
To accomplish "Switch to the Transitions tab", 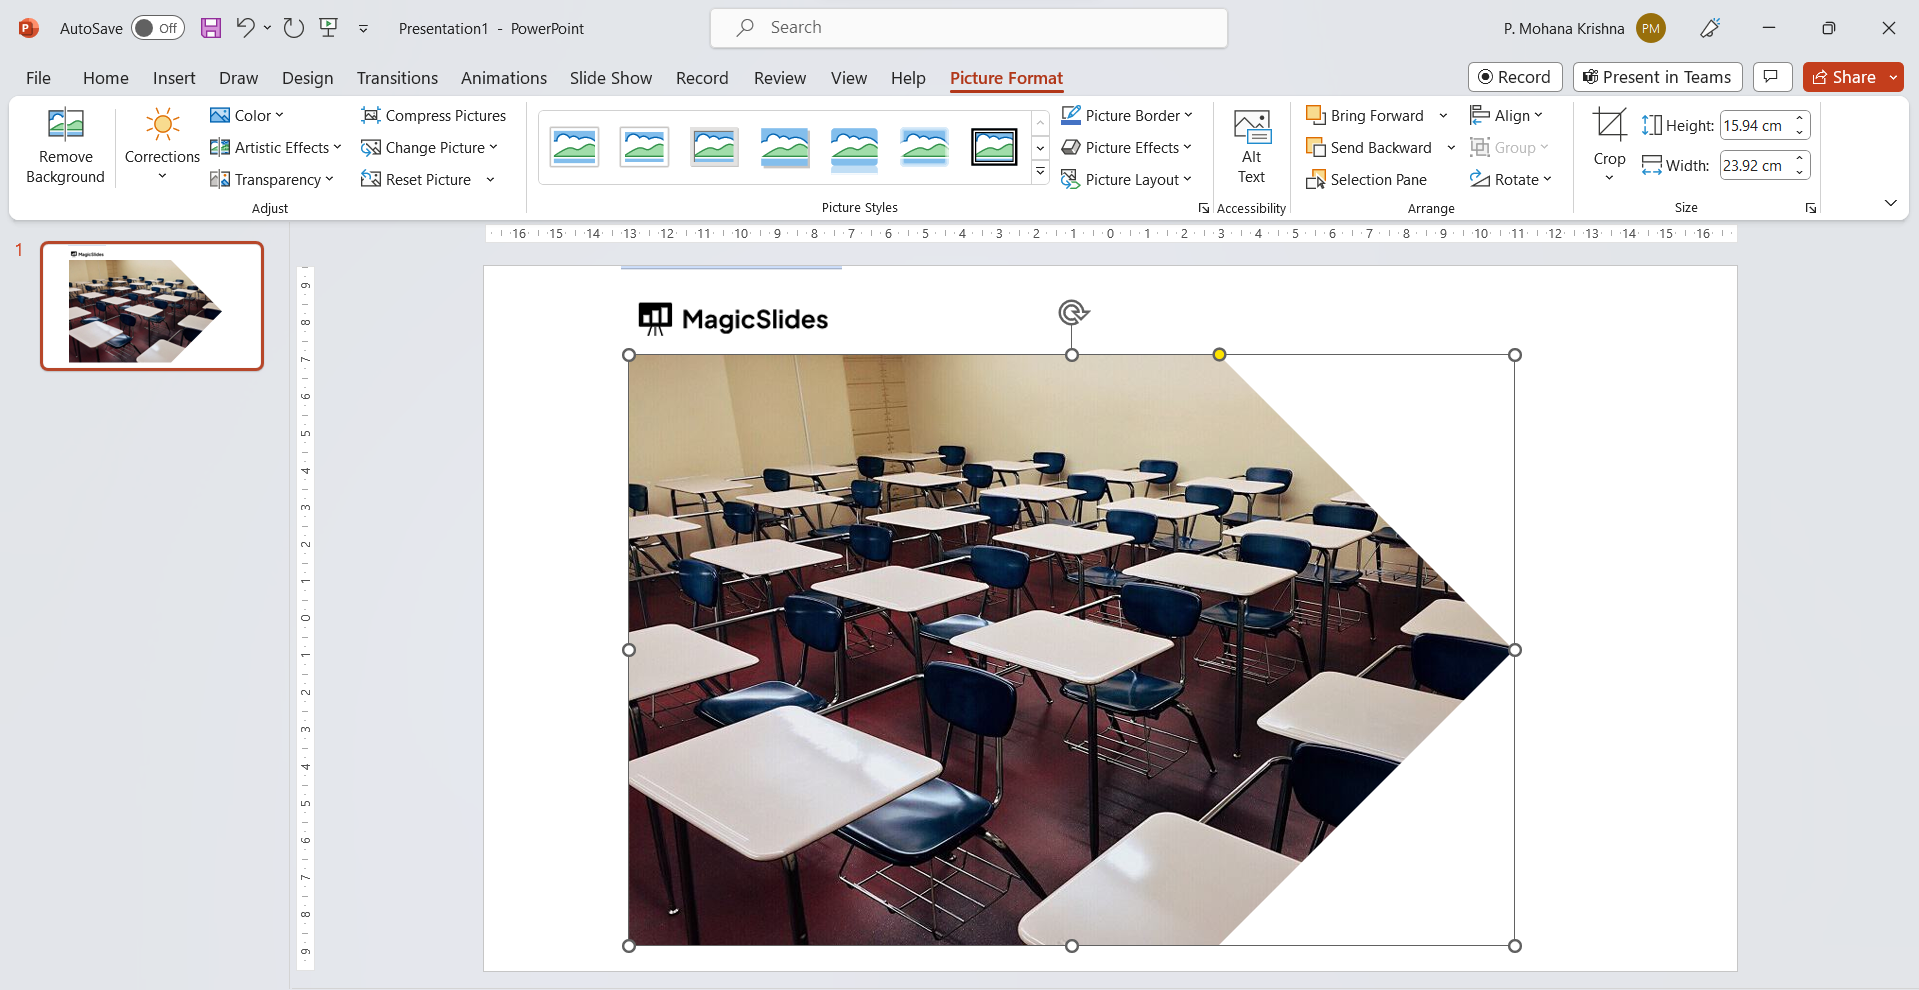I will 397,78.
